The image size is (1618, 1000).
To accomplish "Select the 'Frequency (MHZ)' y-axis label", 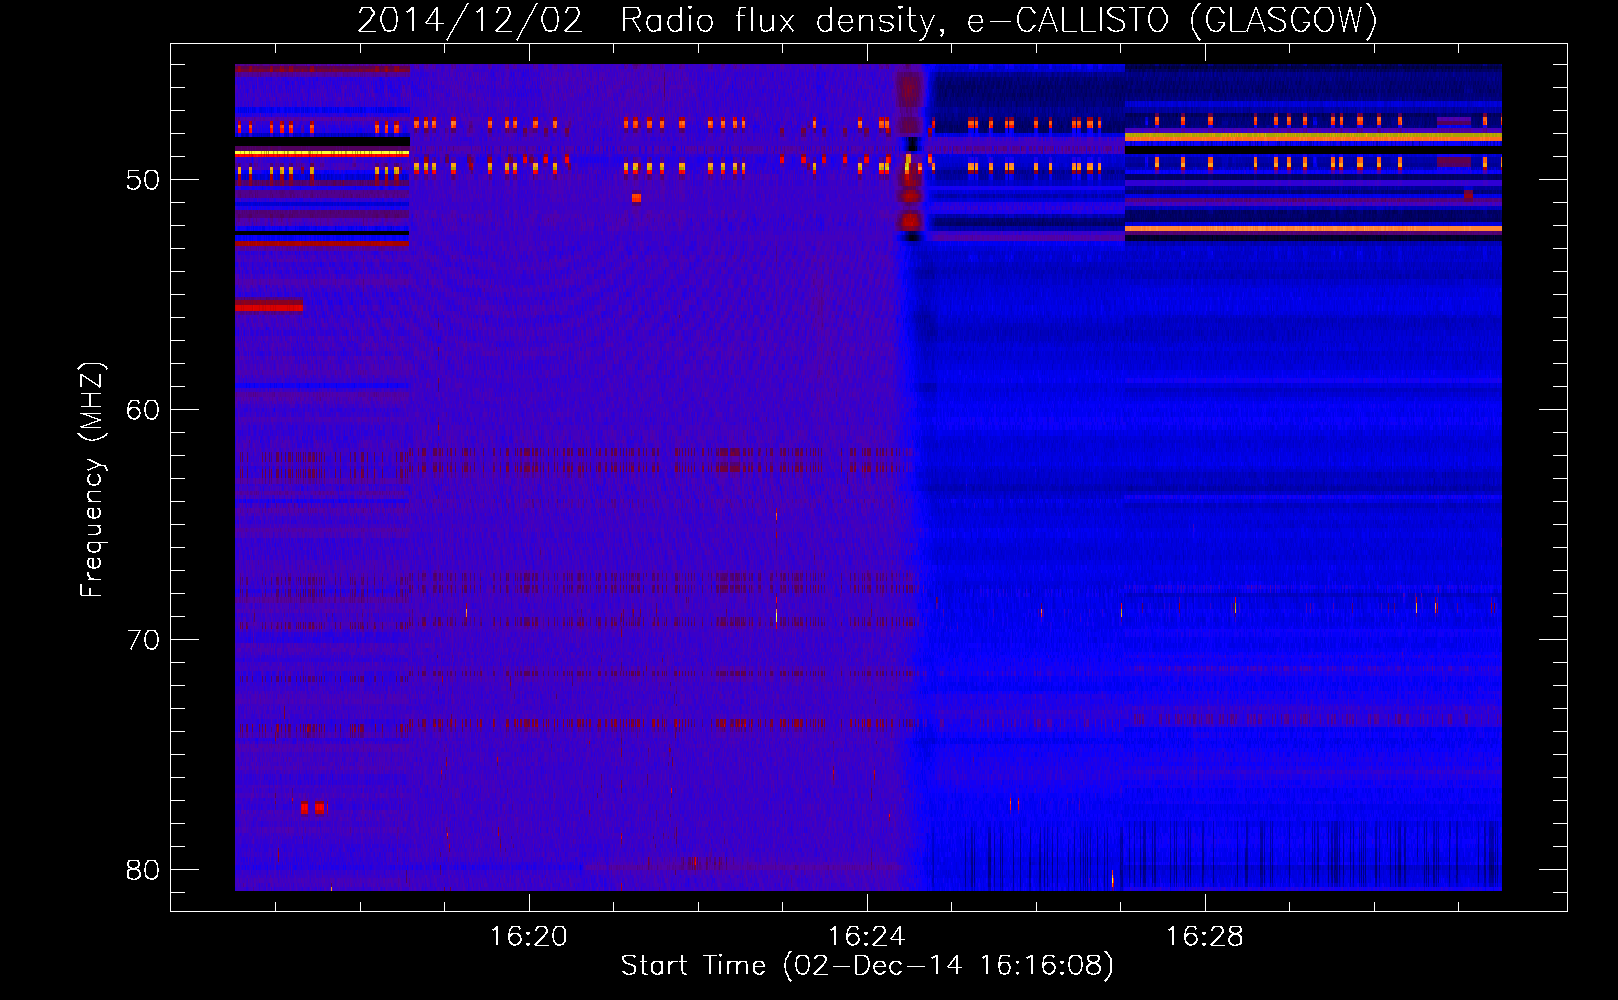I will pos(92,480).
